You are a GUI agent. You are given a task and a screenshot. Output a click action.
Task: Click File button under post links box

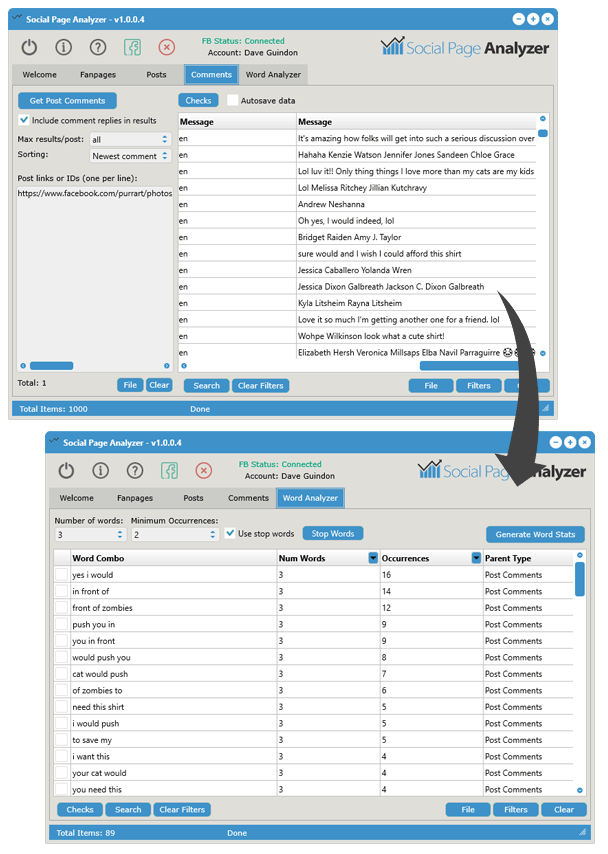(x=130, y=385)
